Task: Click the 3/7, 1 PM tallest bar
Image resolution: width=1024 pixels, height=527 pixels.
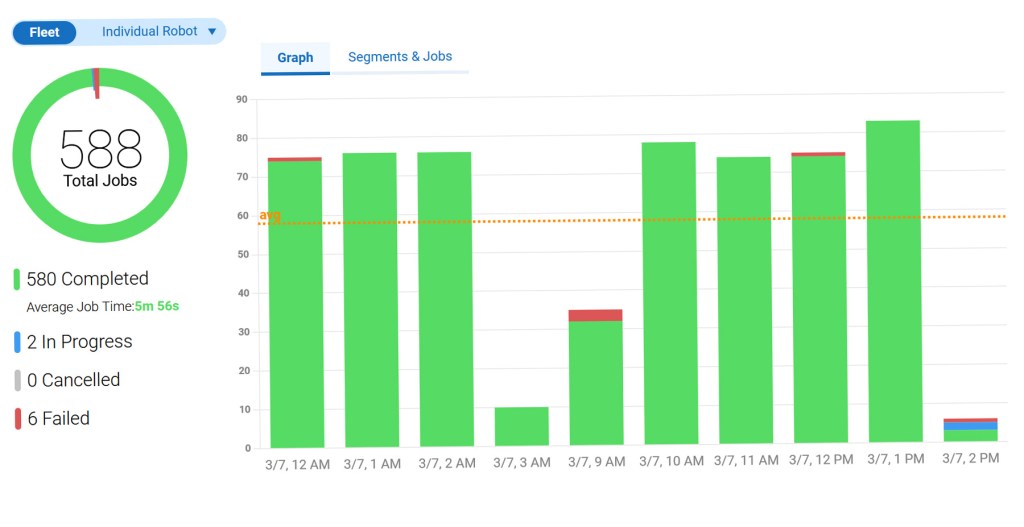Action: [894, 281]
